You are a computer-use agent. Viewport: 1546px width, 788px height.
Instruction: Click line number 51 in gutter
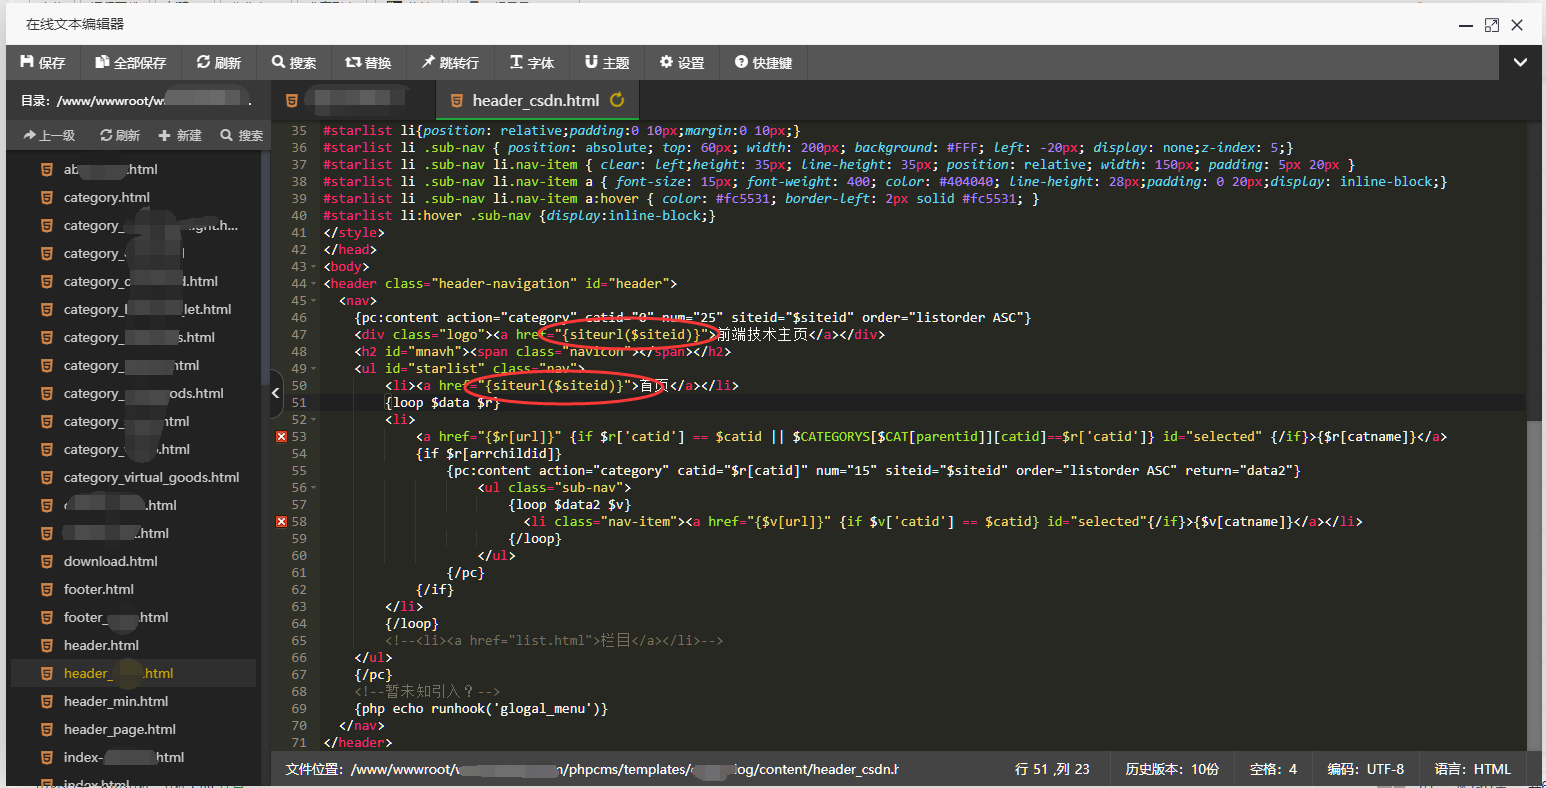coord(298,403)
